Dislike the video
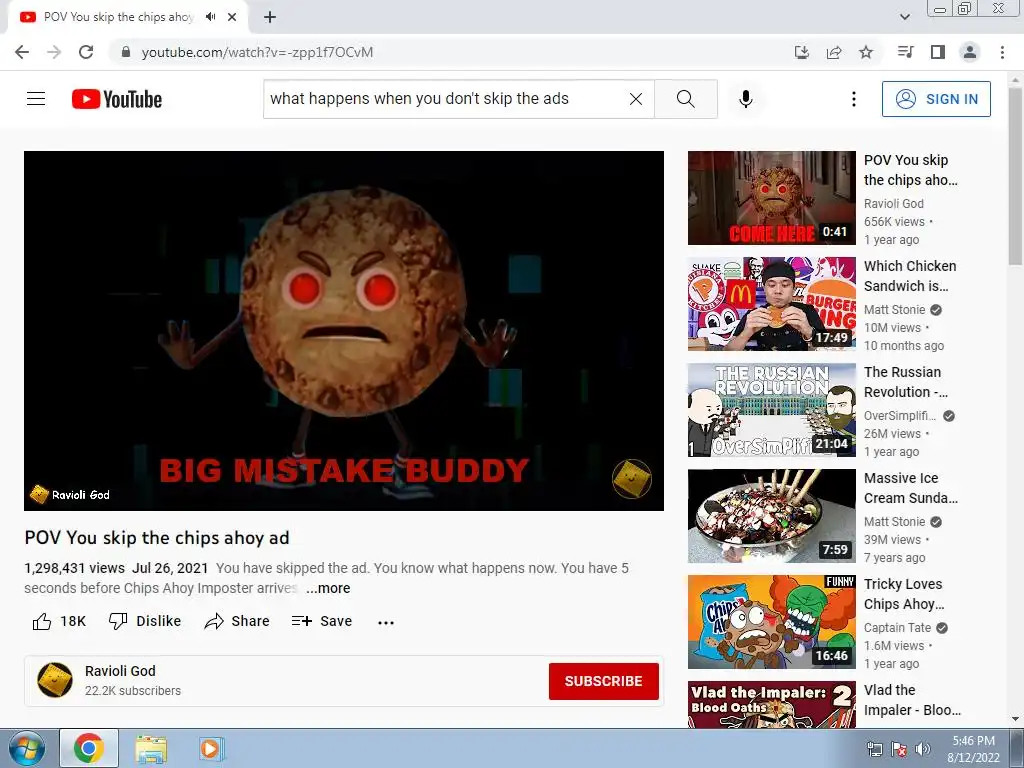 pyautogui.click(x=145, y=621)
